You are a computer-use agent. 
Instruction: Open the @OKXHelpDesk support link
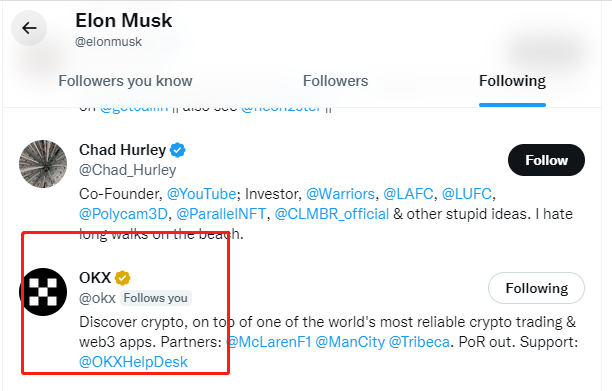pos(133,362)
